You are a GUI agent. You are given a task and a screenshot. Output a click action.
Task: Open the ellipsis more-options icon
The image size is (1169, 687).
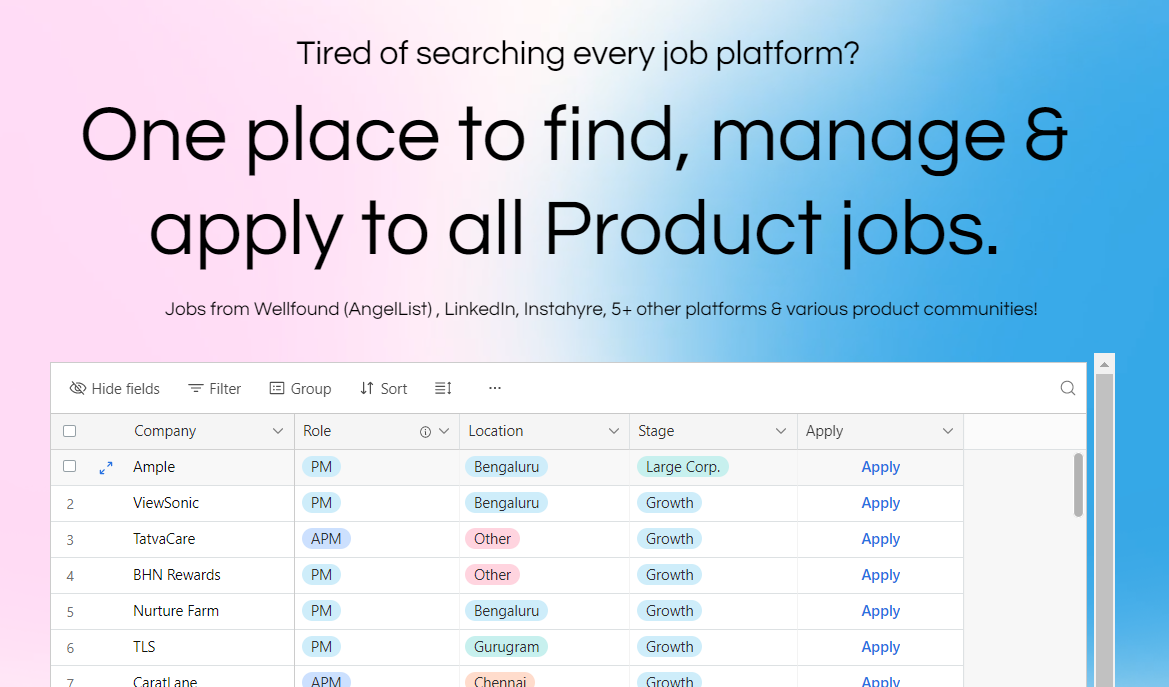click(494, 388)
